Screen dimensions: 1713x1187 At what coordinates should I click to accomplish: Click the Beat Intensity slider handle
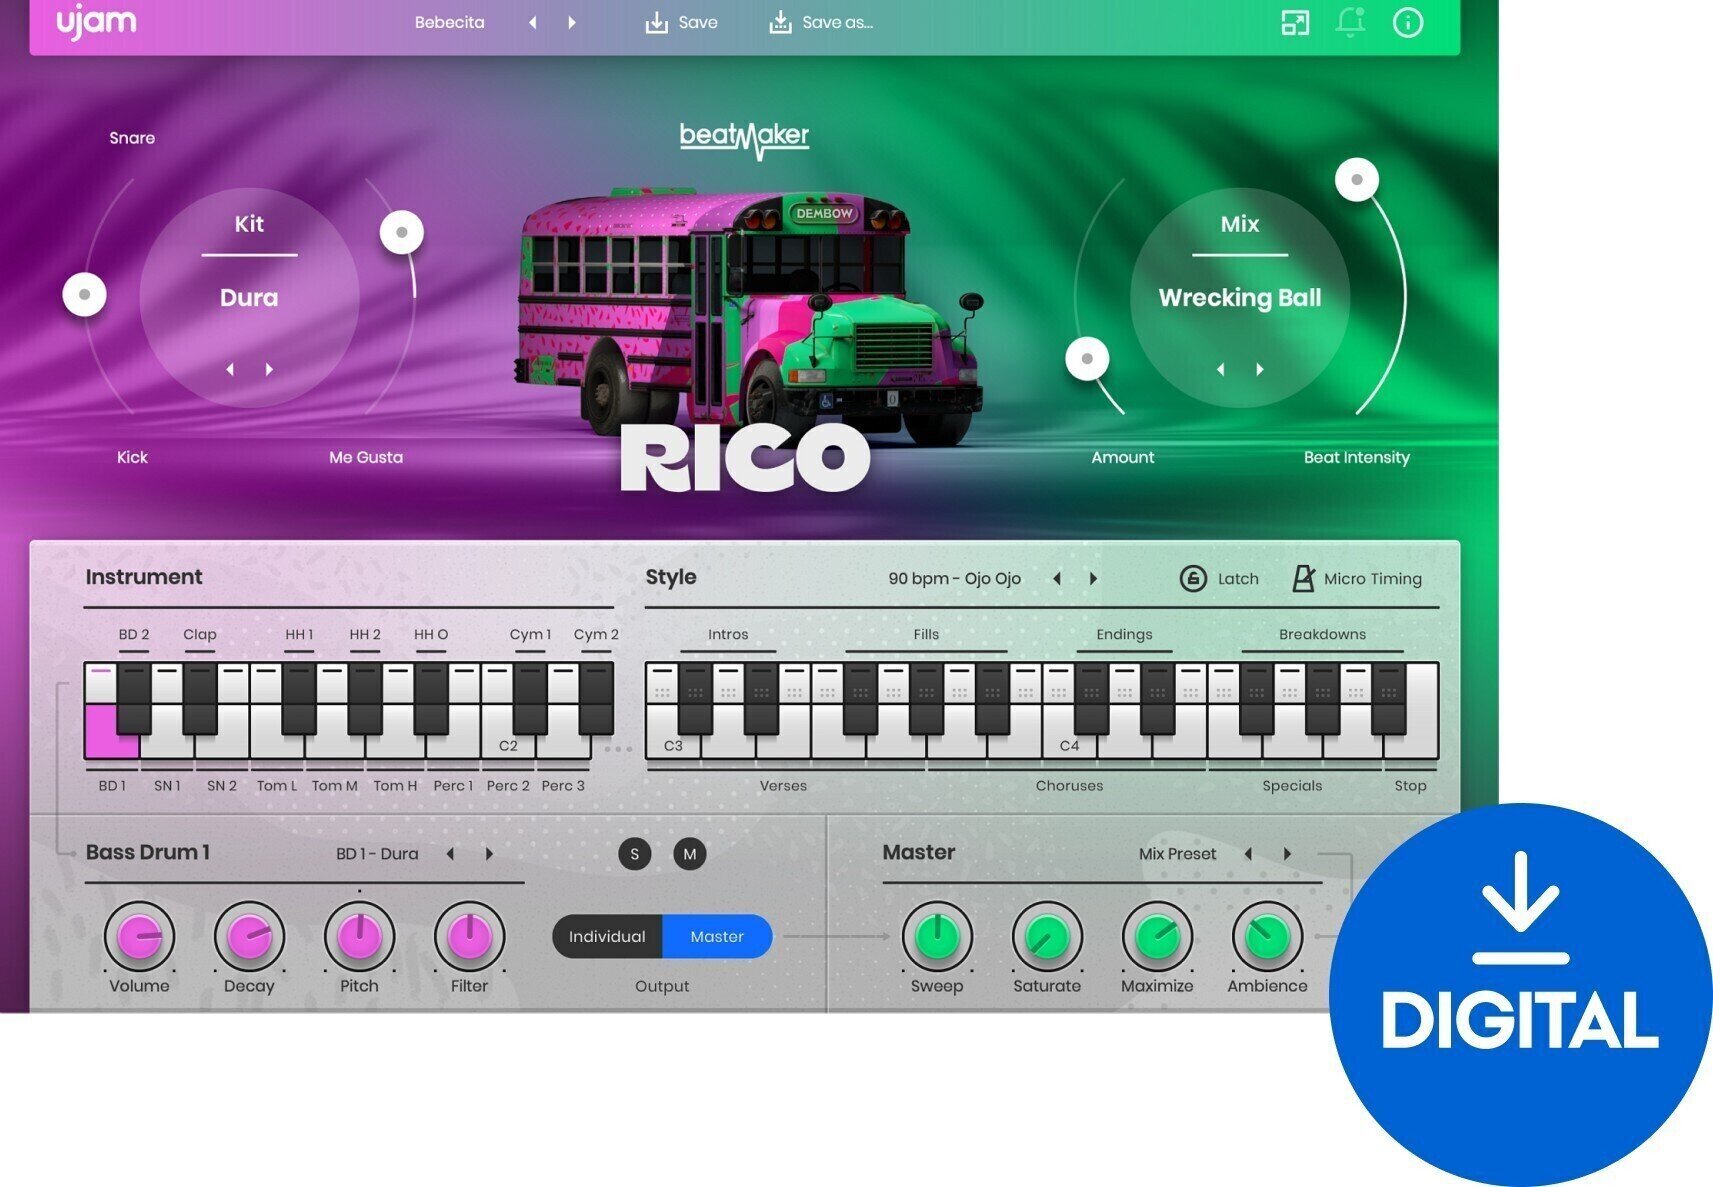1357,180
